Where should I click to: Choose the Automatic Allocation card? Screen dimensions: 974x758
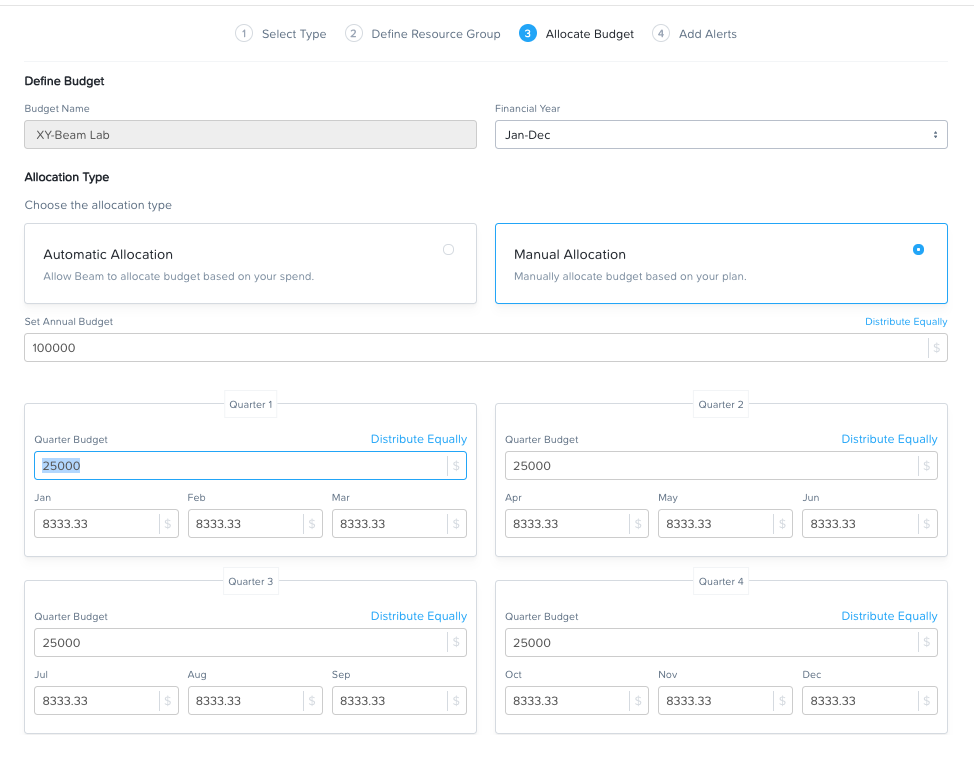250,263
